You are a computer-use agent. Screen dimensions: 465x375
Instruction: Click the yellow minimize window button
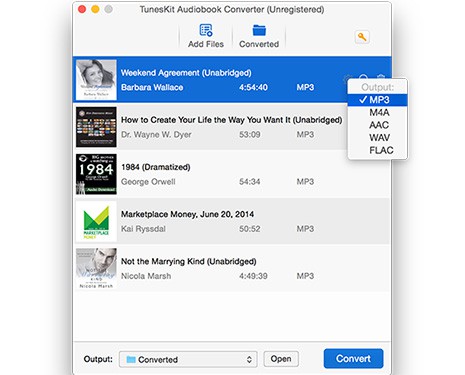click(x=95, y=9)
